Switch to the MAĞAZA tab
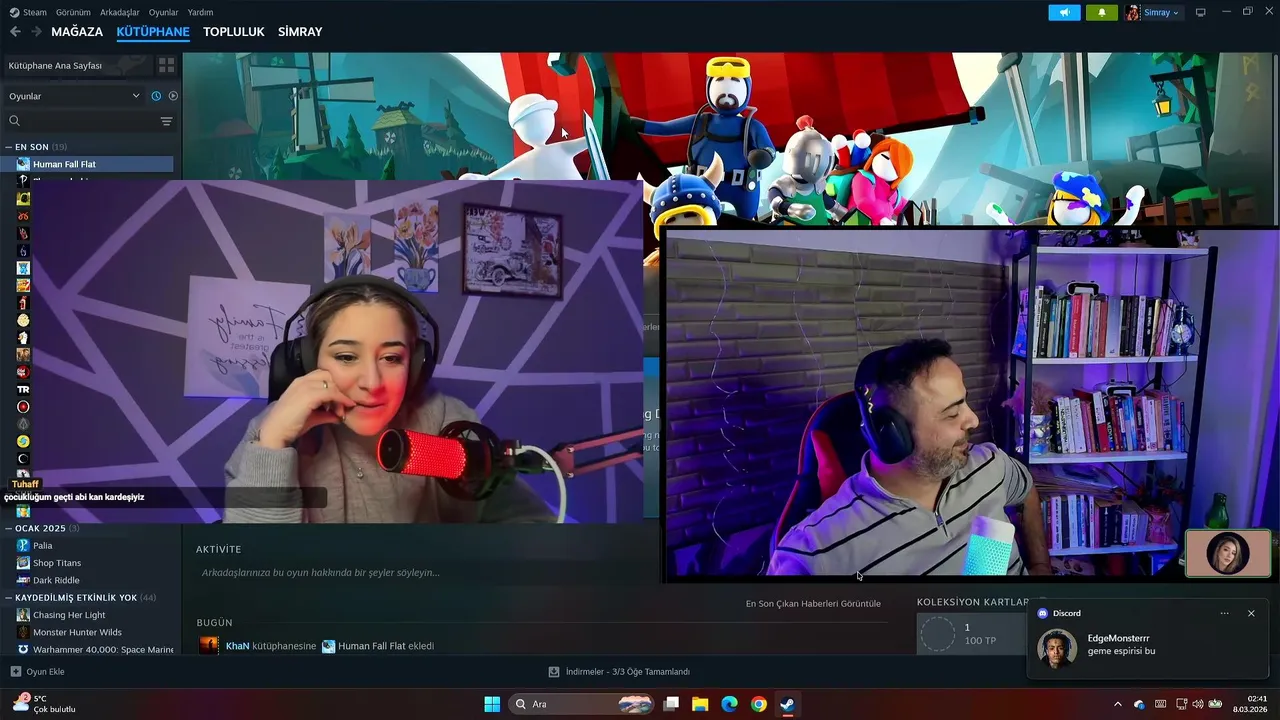Screen dimensions: 1280x720 [77, 32]
